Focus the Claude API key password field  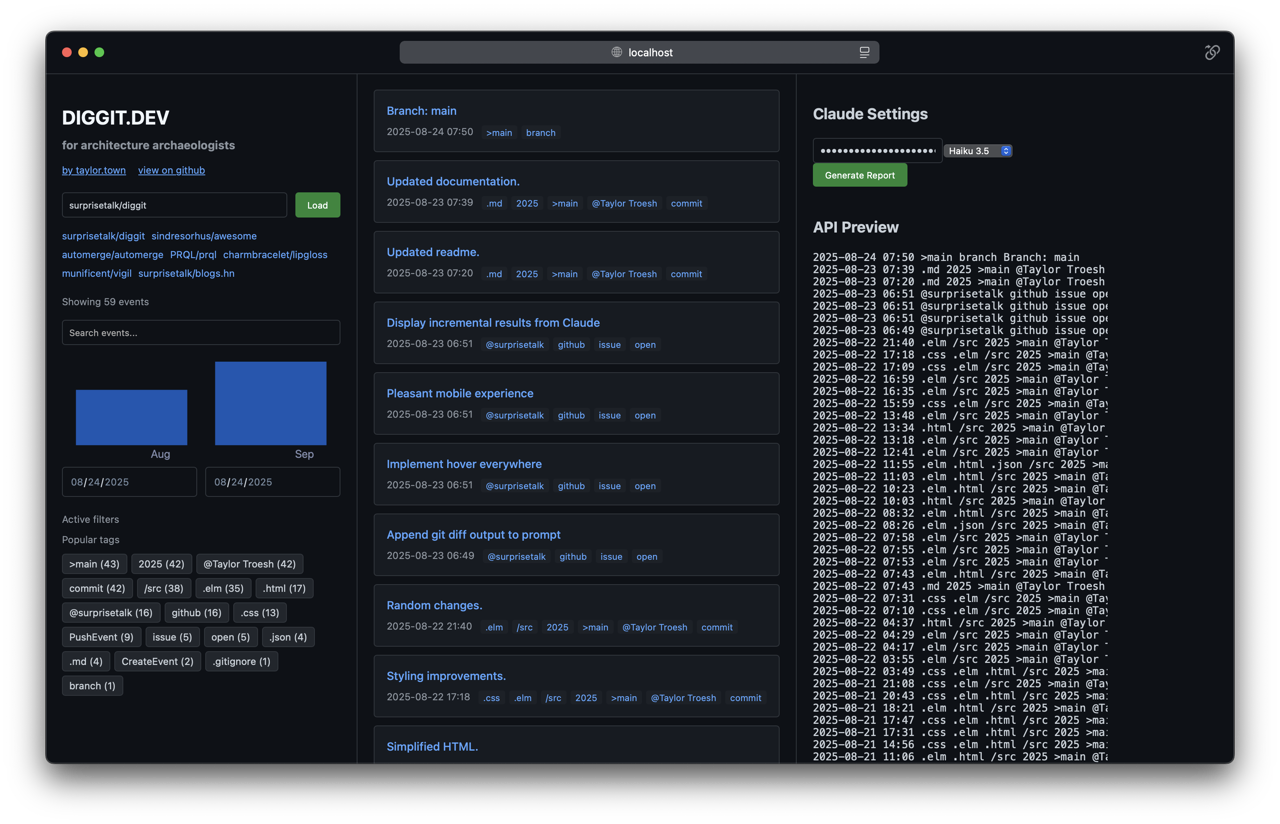coord(876,151)
